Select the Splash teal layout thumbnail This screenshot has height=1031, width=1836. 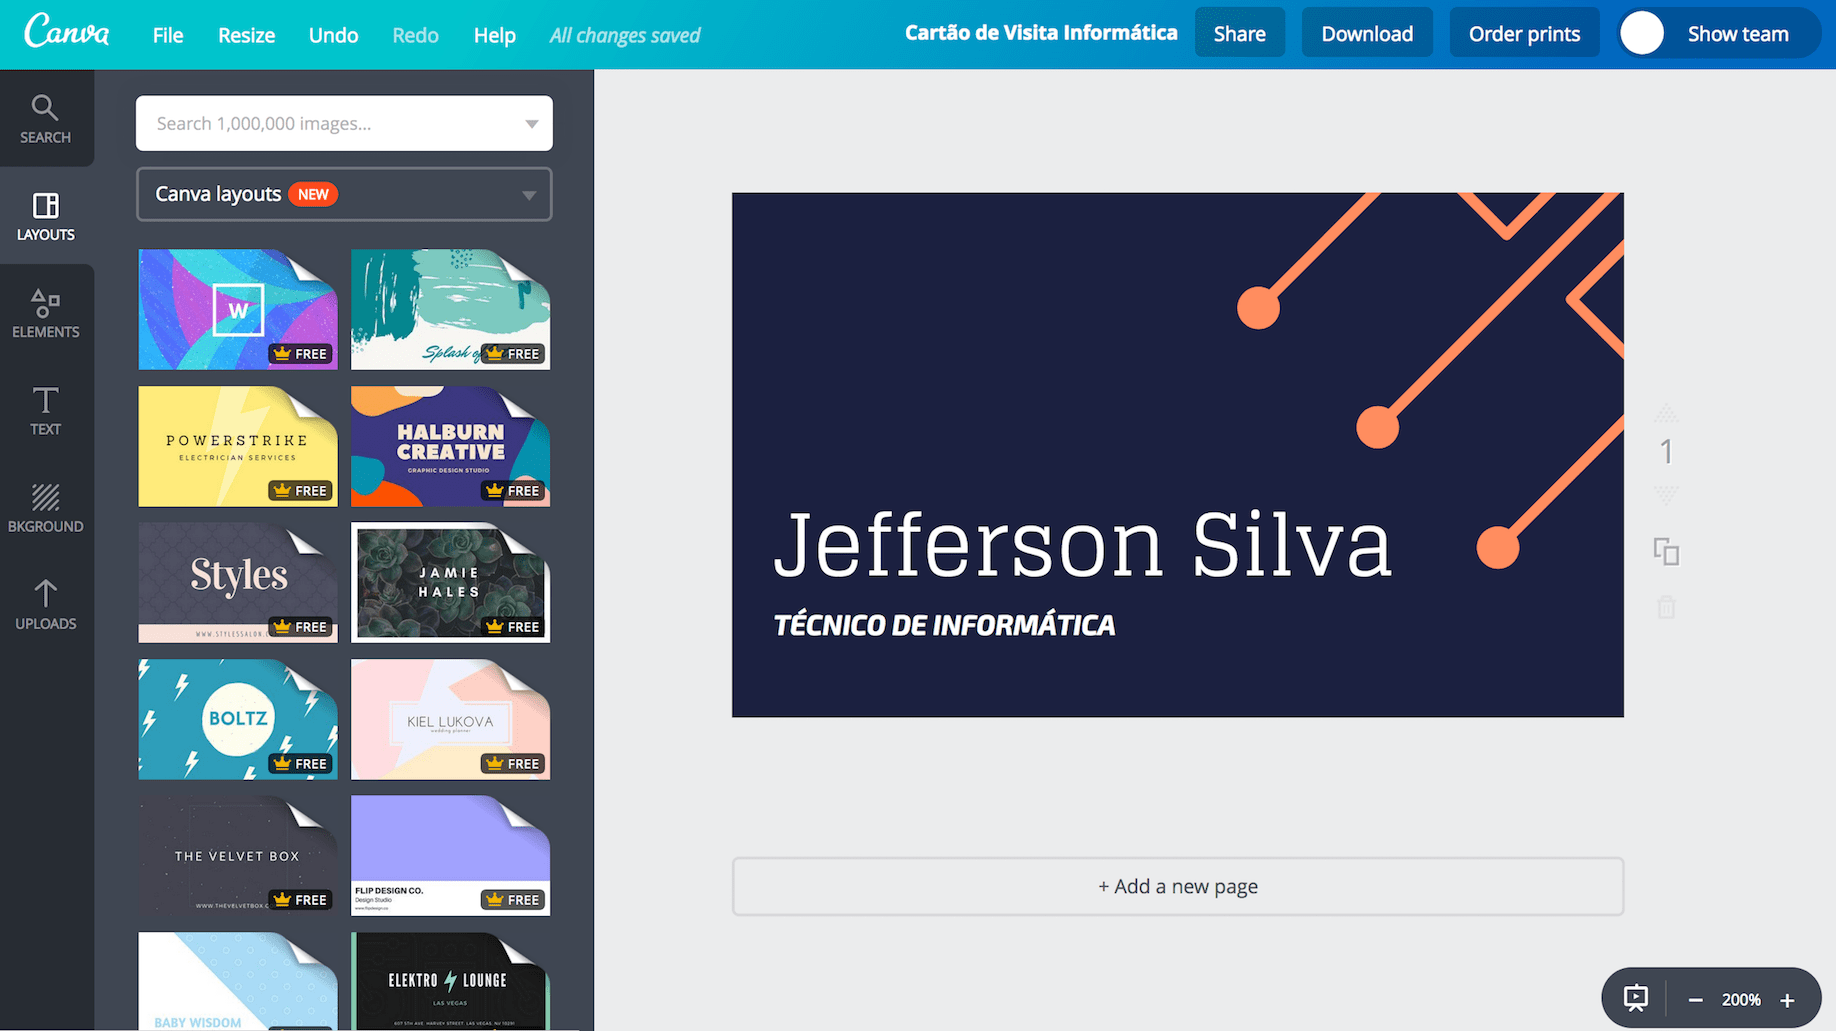point(451,309)
